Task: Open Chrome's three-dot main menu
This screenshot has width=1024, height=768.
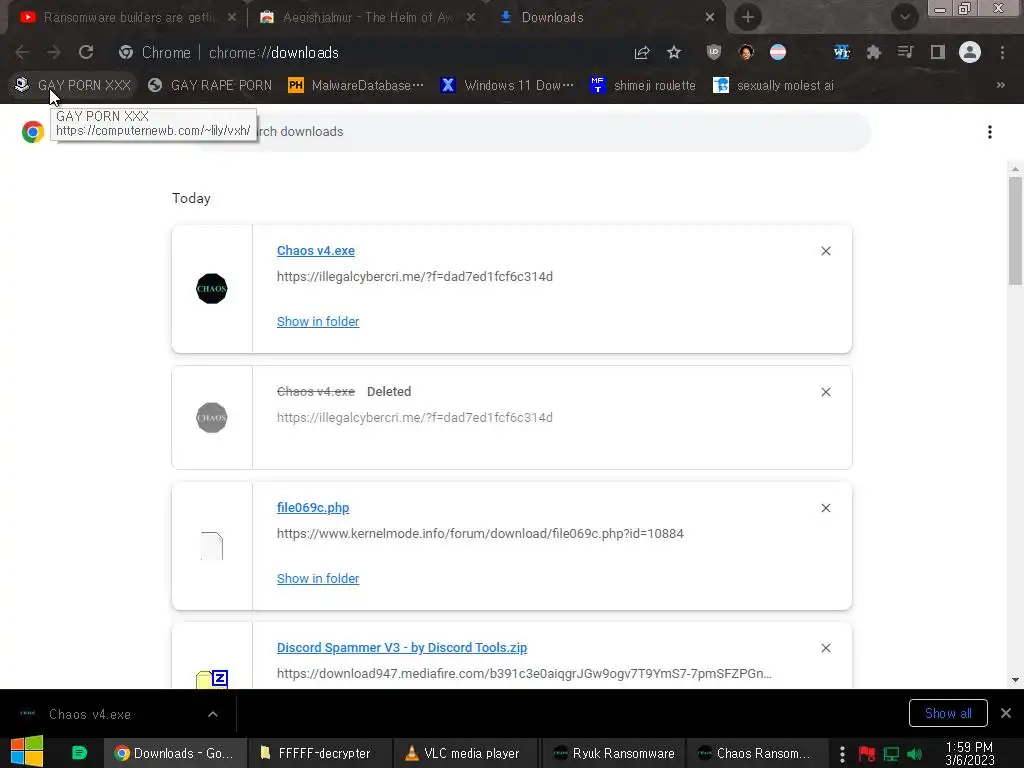Action: pyautogui.click(x=1002, y=52)
